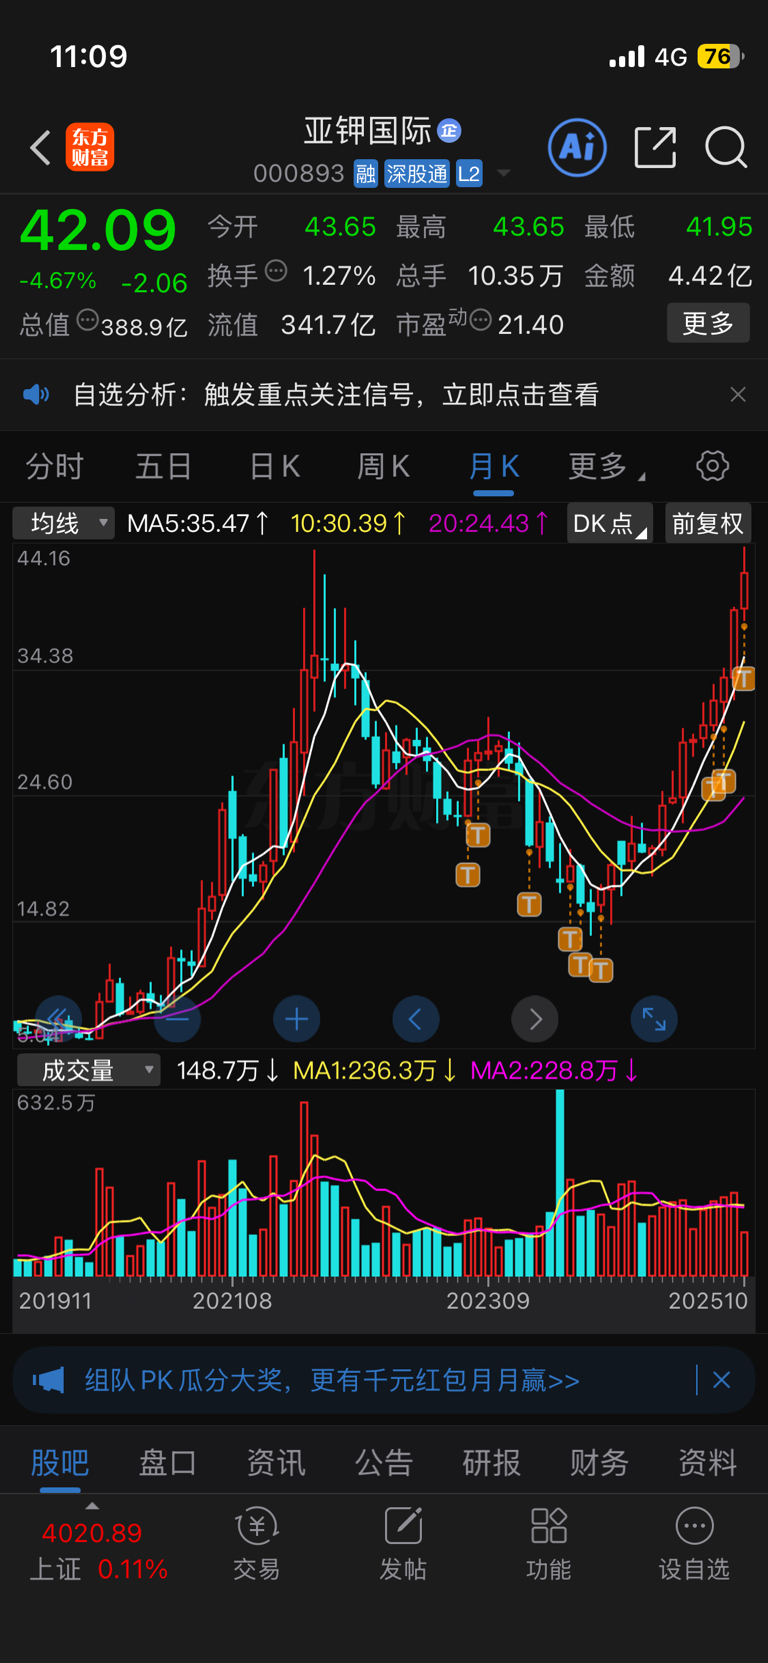Tap the 总值 info icon
The width and height of the screenshot is (768, 1663).
[88, 321]
